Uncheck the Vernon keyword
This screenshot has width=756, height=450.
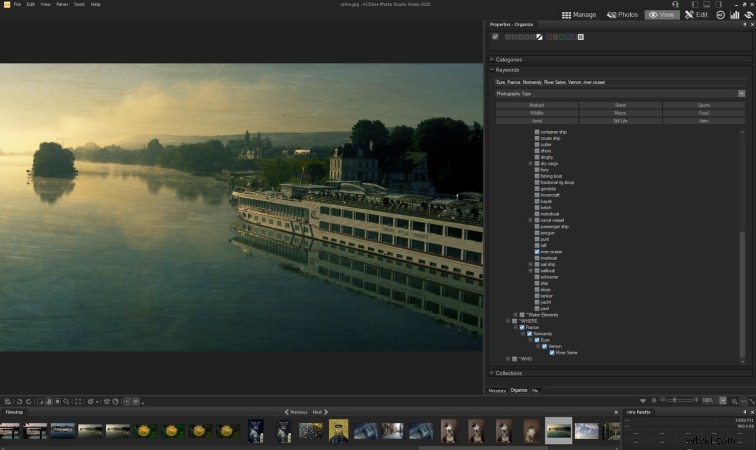544,346
